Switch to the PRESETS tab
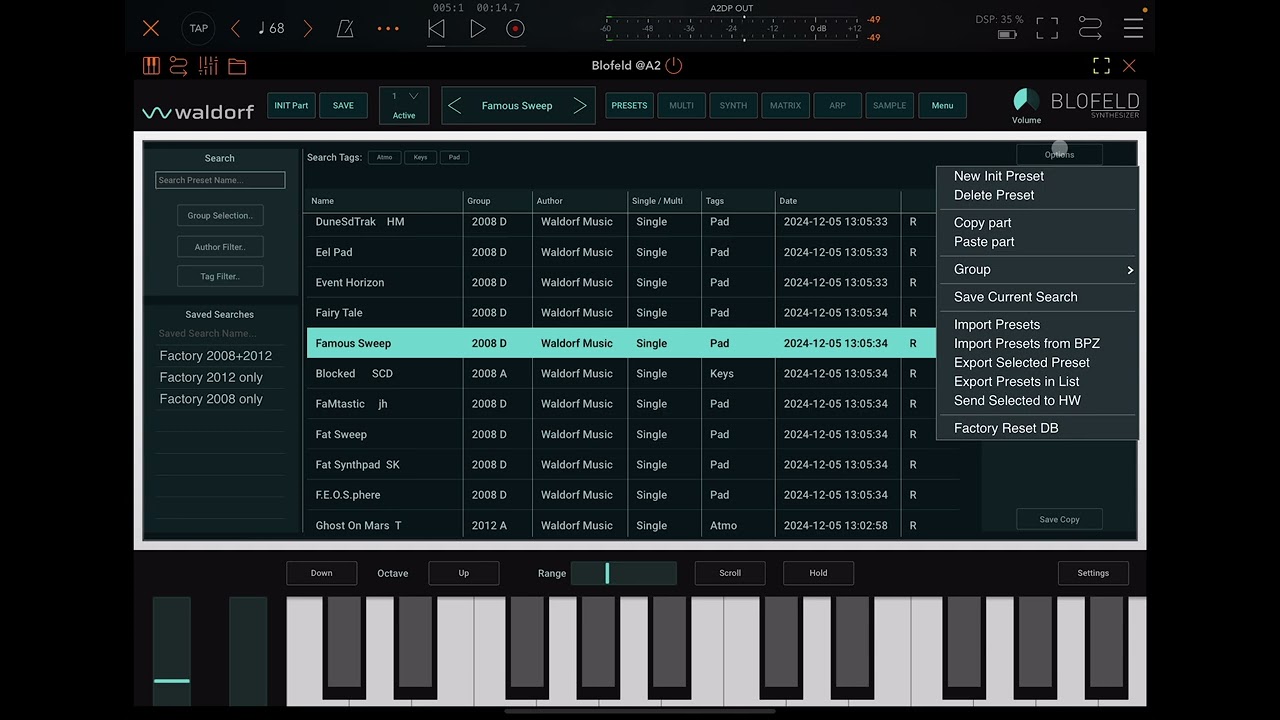 click(x=629, y=105)
